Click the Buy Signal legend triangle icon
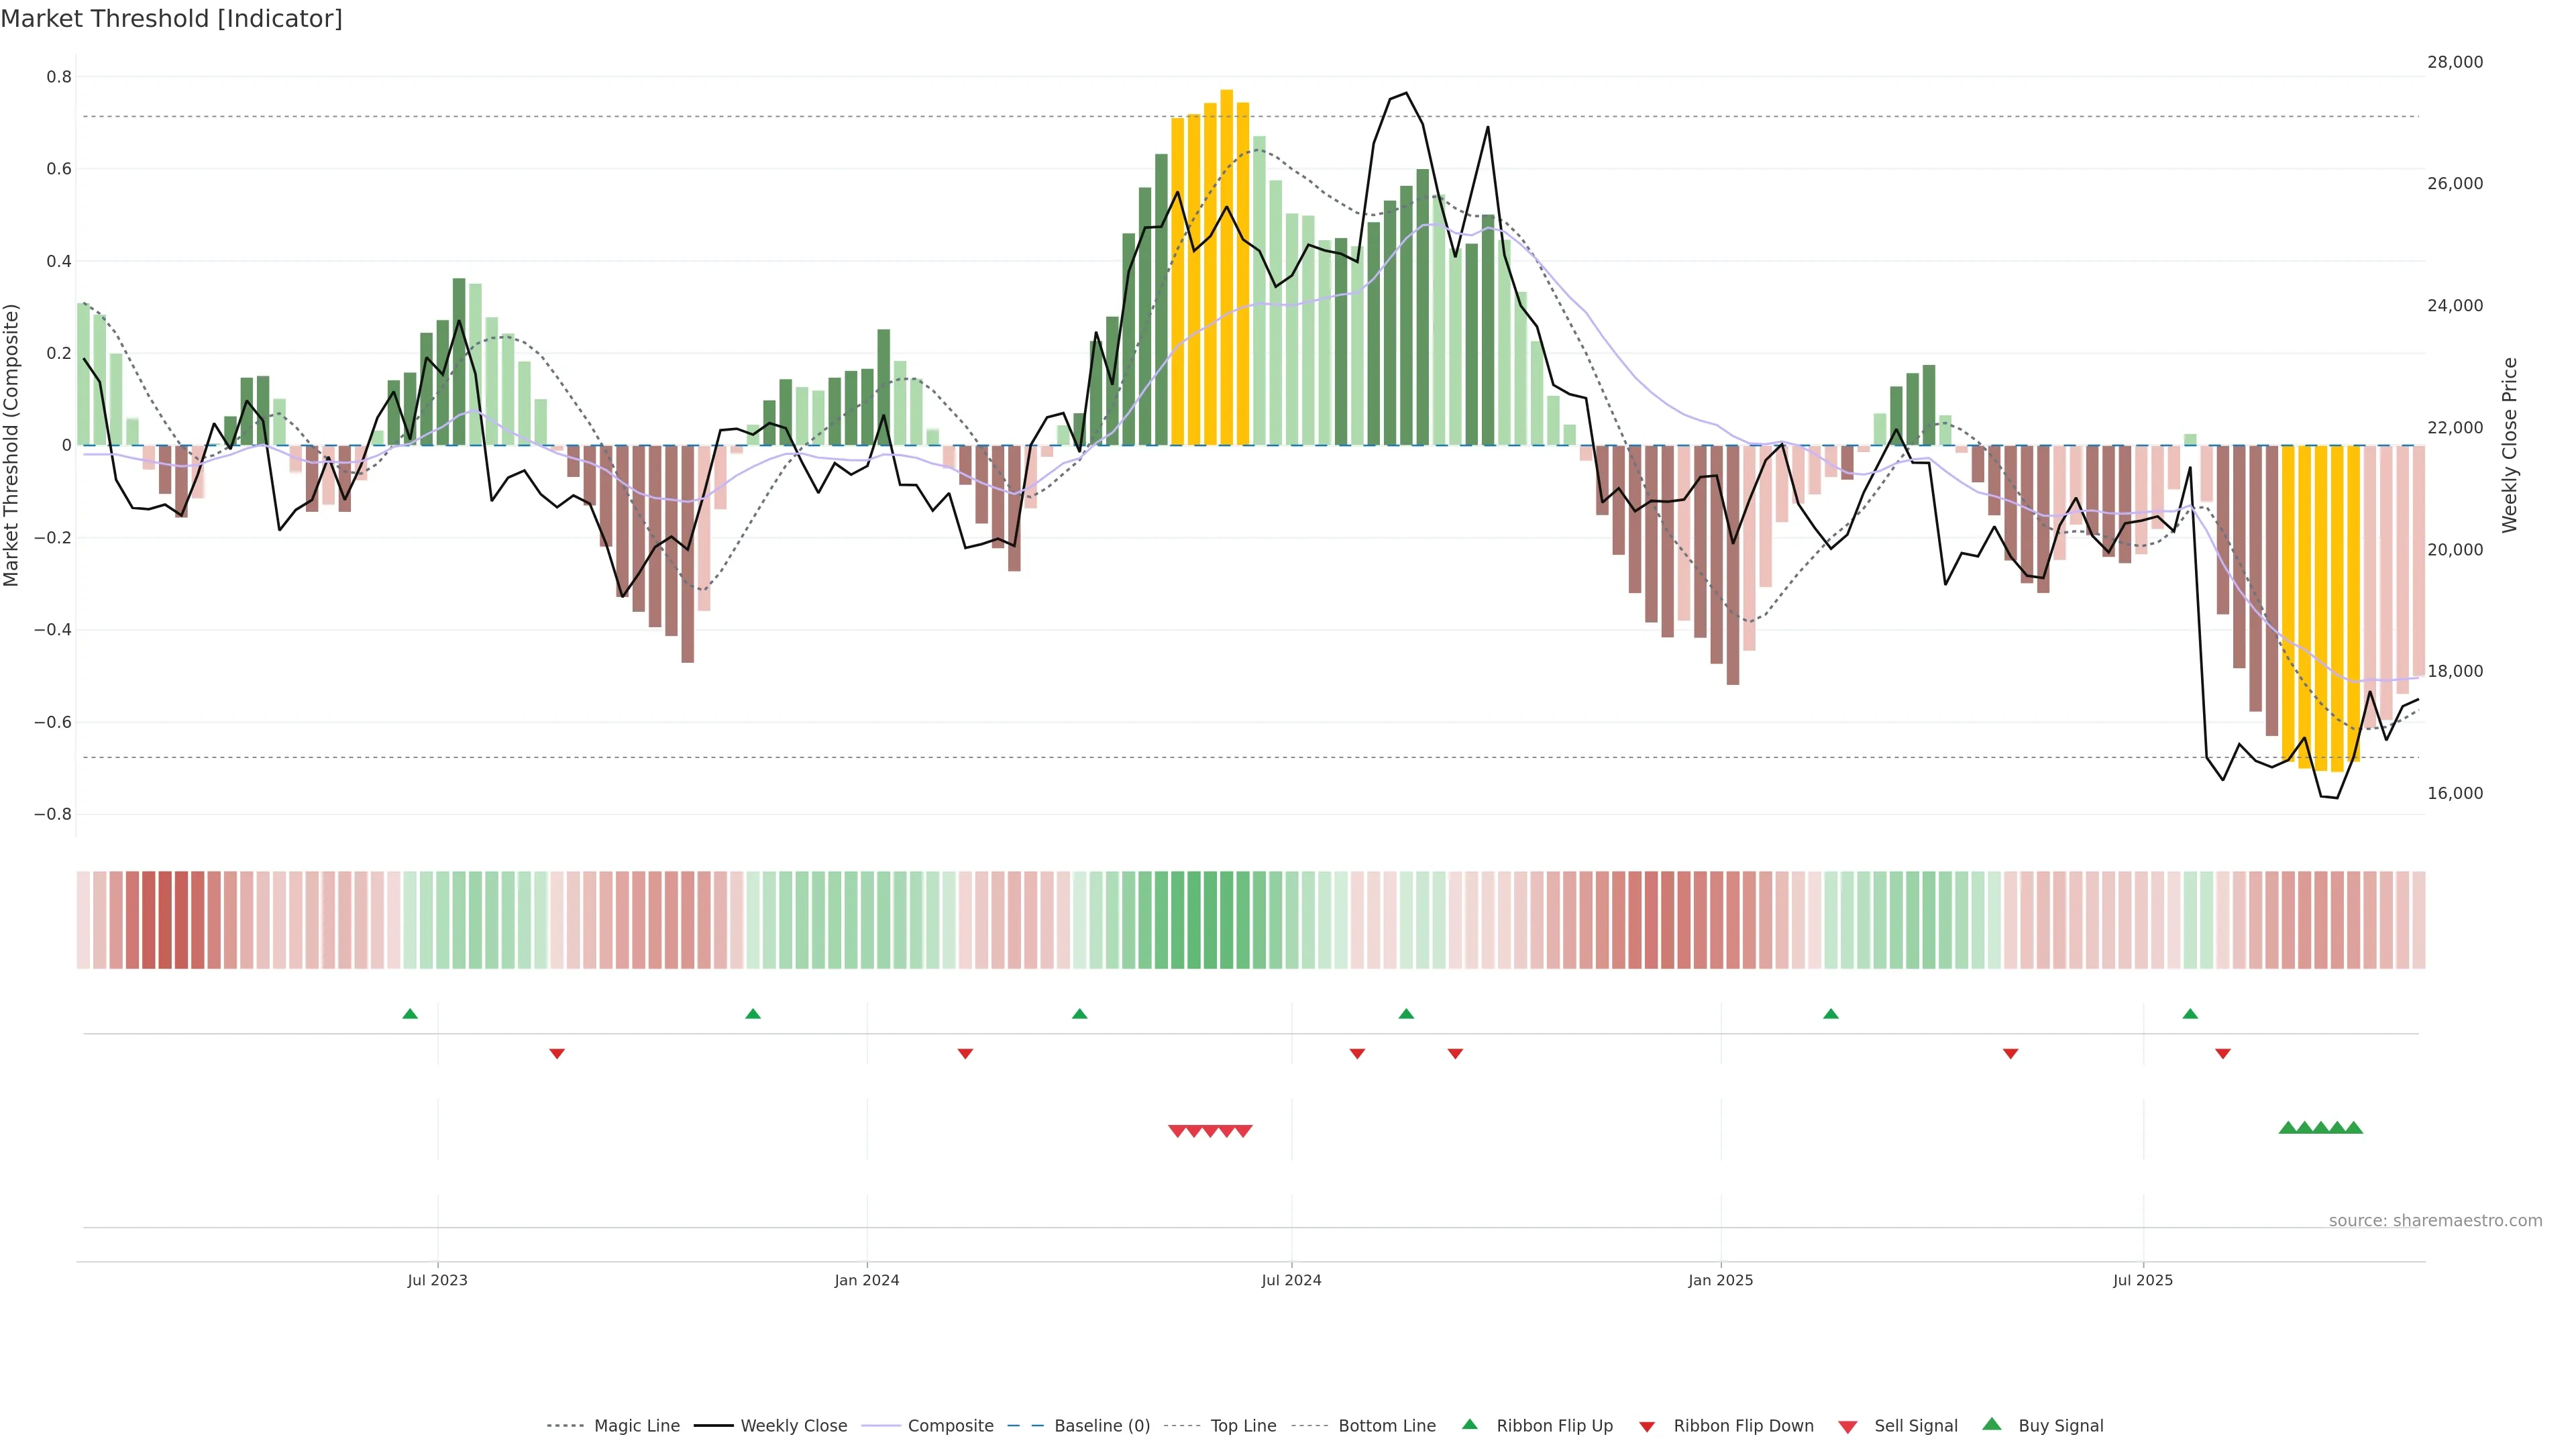Screen dimensions: 2576x1449 point(1991,1424)
